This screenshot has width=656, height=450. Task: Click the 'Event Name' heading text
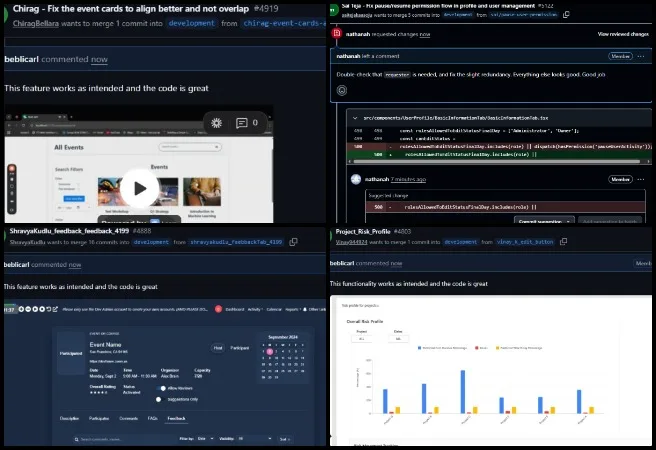[105, 345]
